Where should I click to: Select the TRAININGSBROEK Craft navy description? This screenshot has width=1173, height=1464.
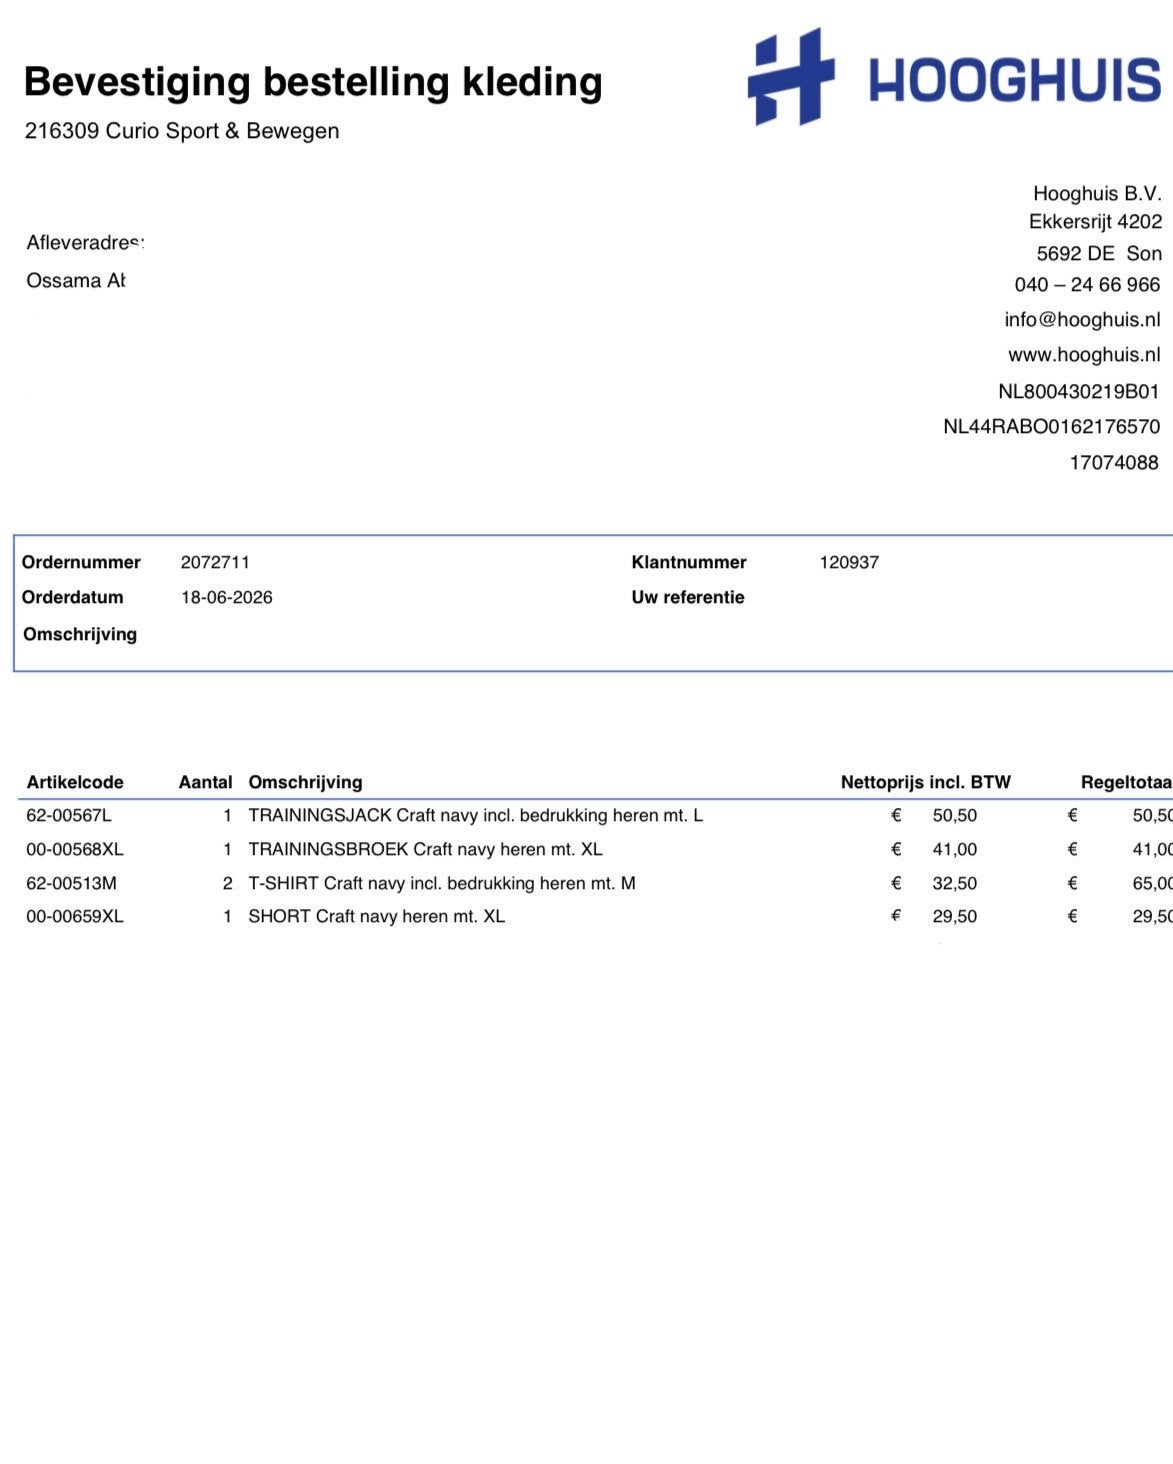click(x=426, y=849)
